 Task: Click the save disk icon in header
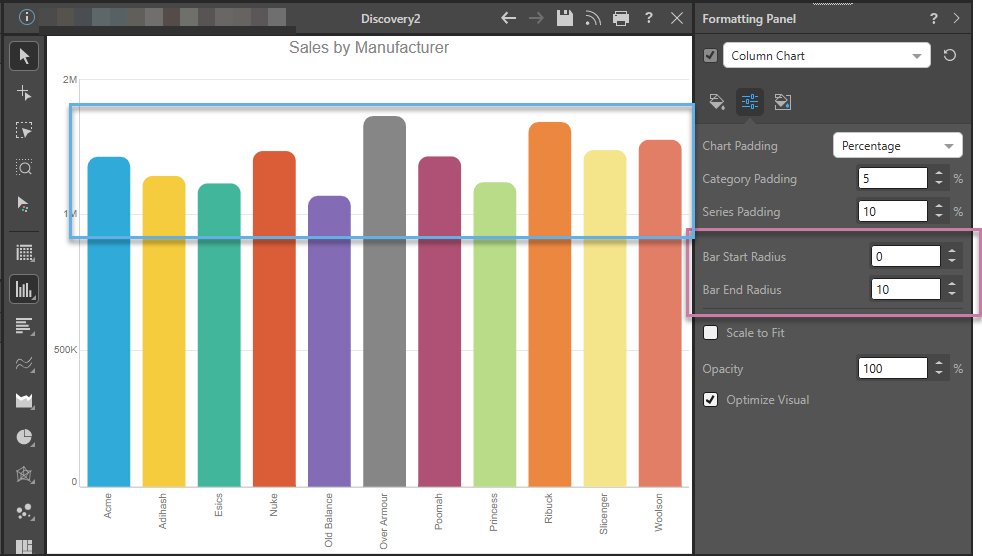coord(565,18)
